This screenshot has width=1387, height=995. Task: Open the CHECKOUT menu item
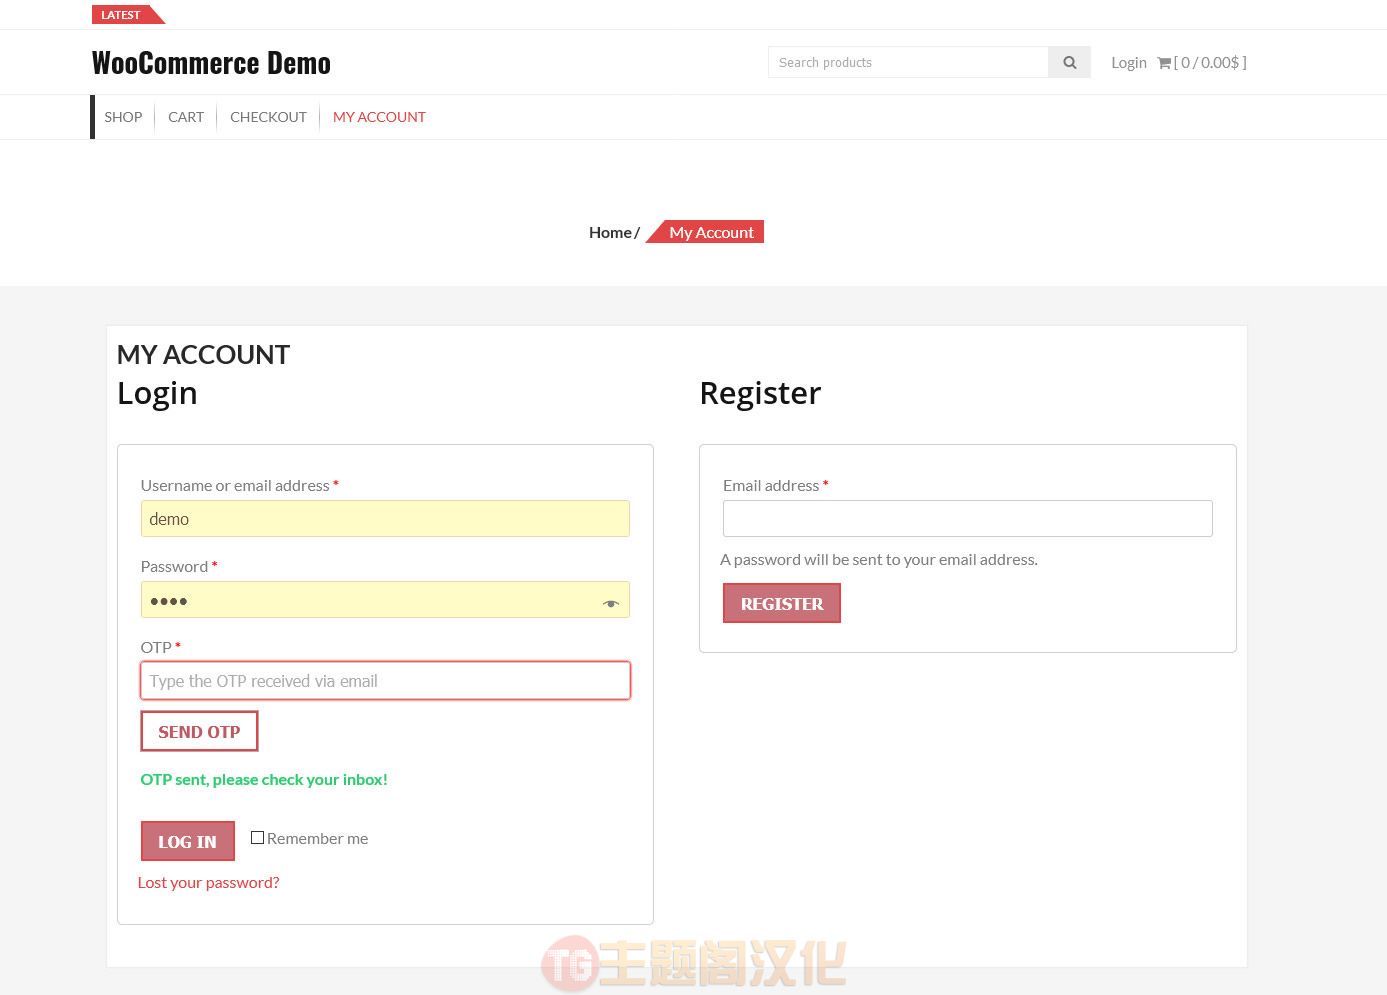(268, 117)
